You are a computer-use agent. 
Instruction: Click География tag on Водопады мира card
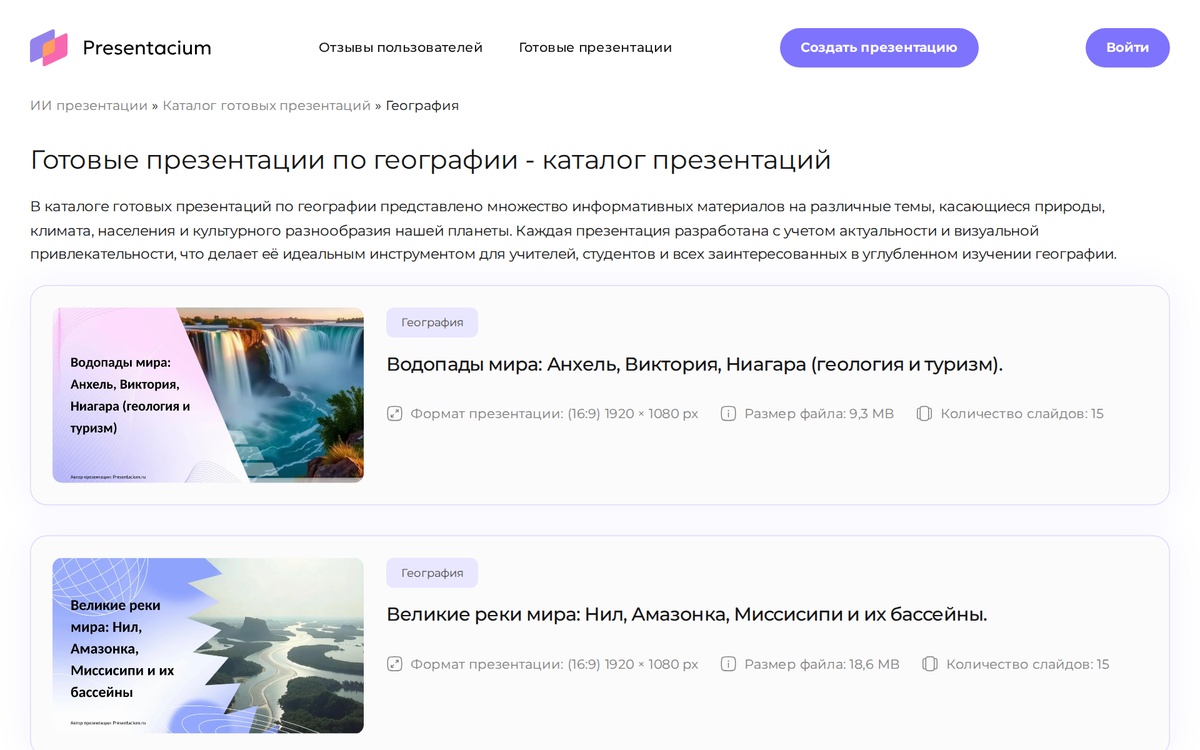pyautogui.click(x=432, y=322)
